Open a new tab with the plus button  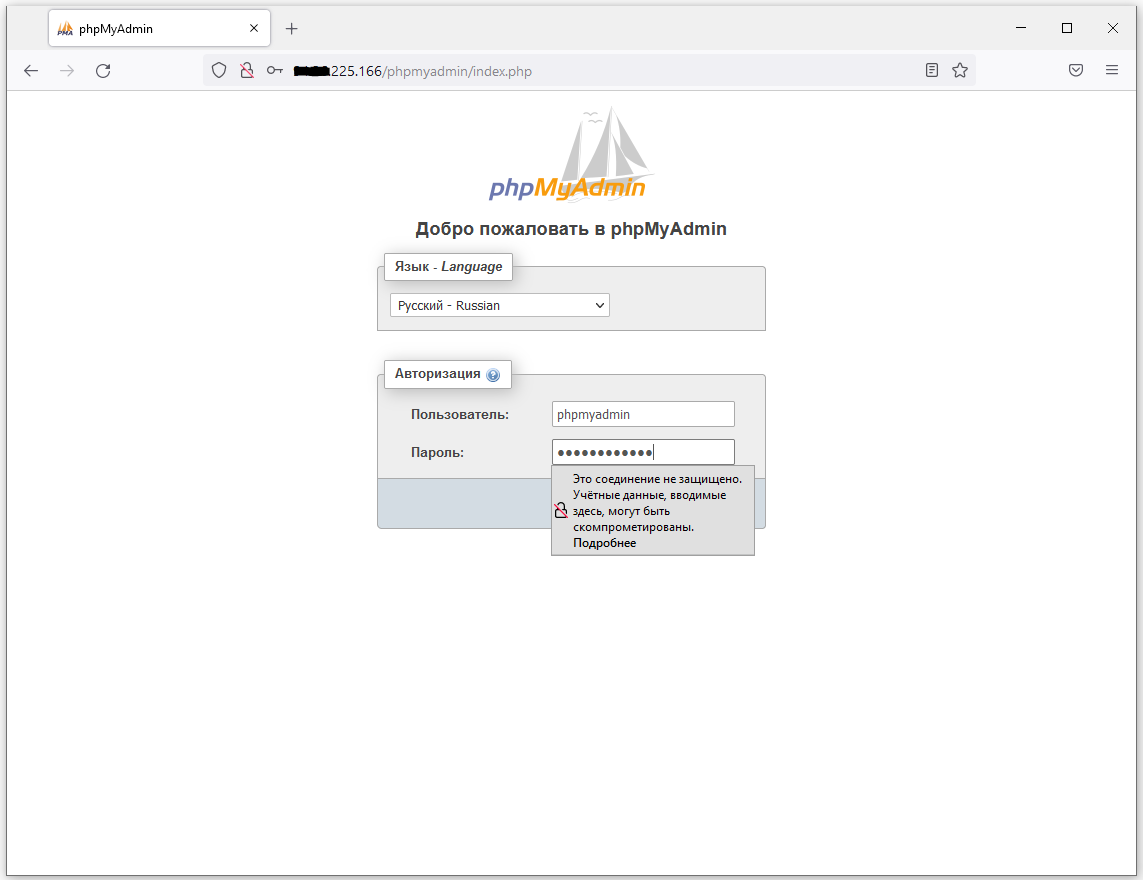coord(292,28)
